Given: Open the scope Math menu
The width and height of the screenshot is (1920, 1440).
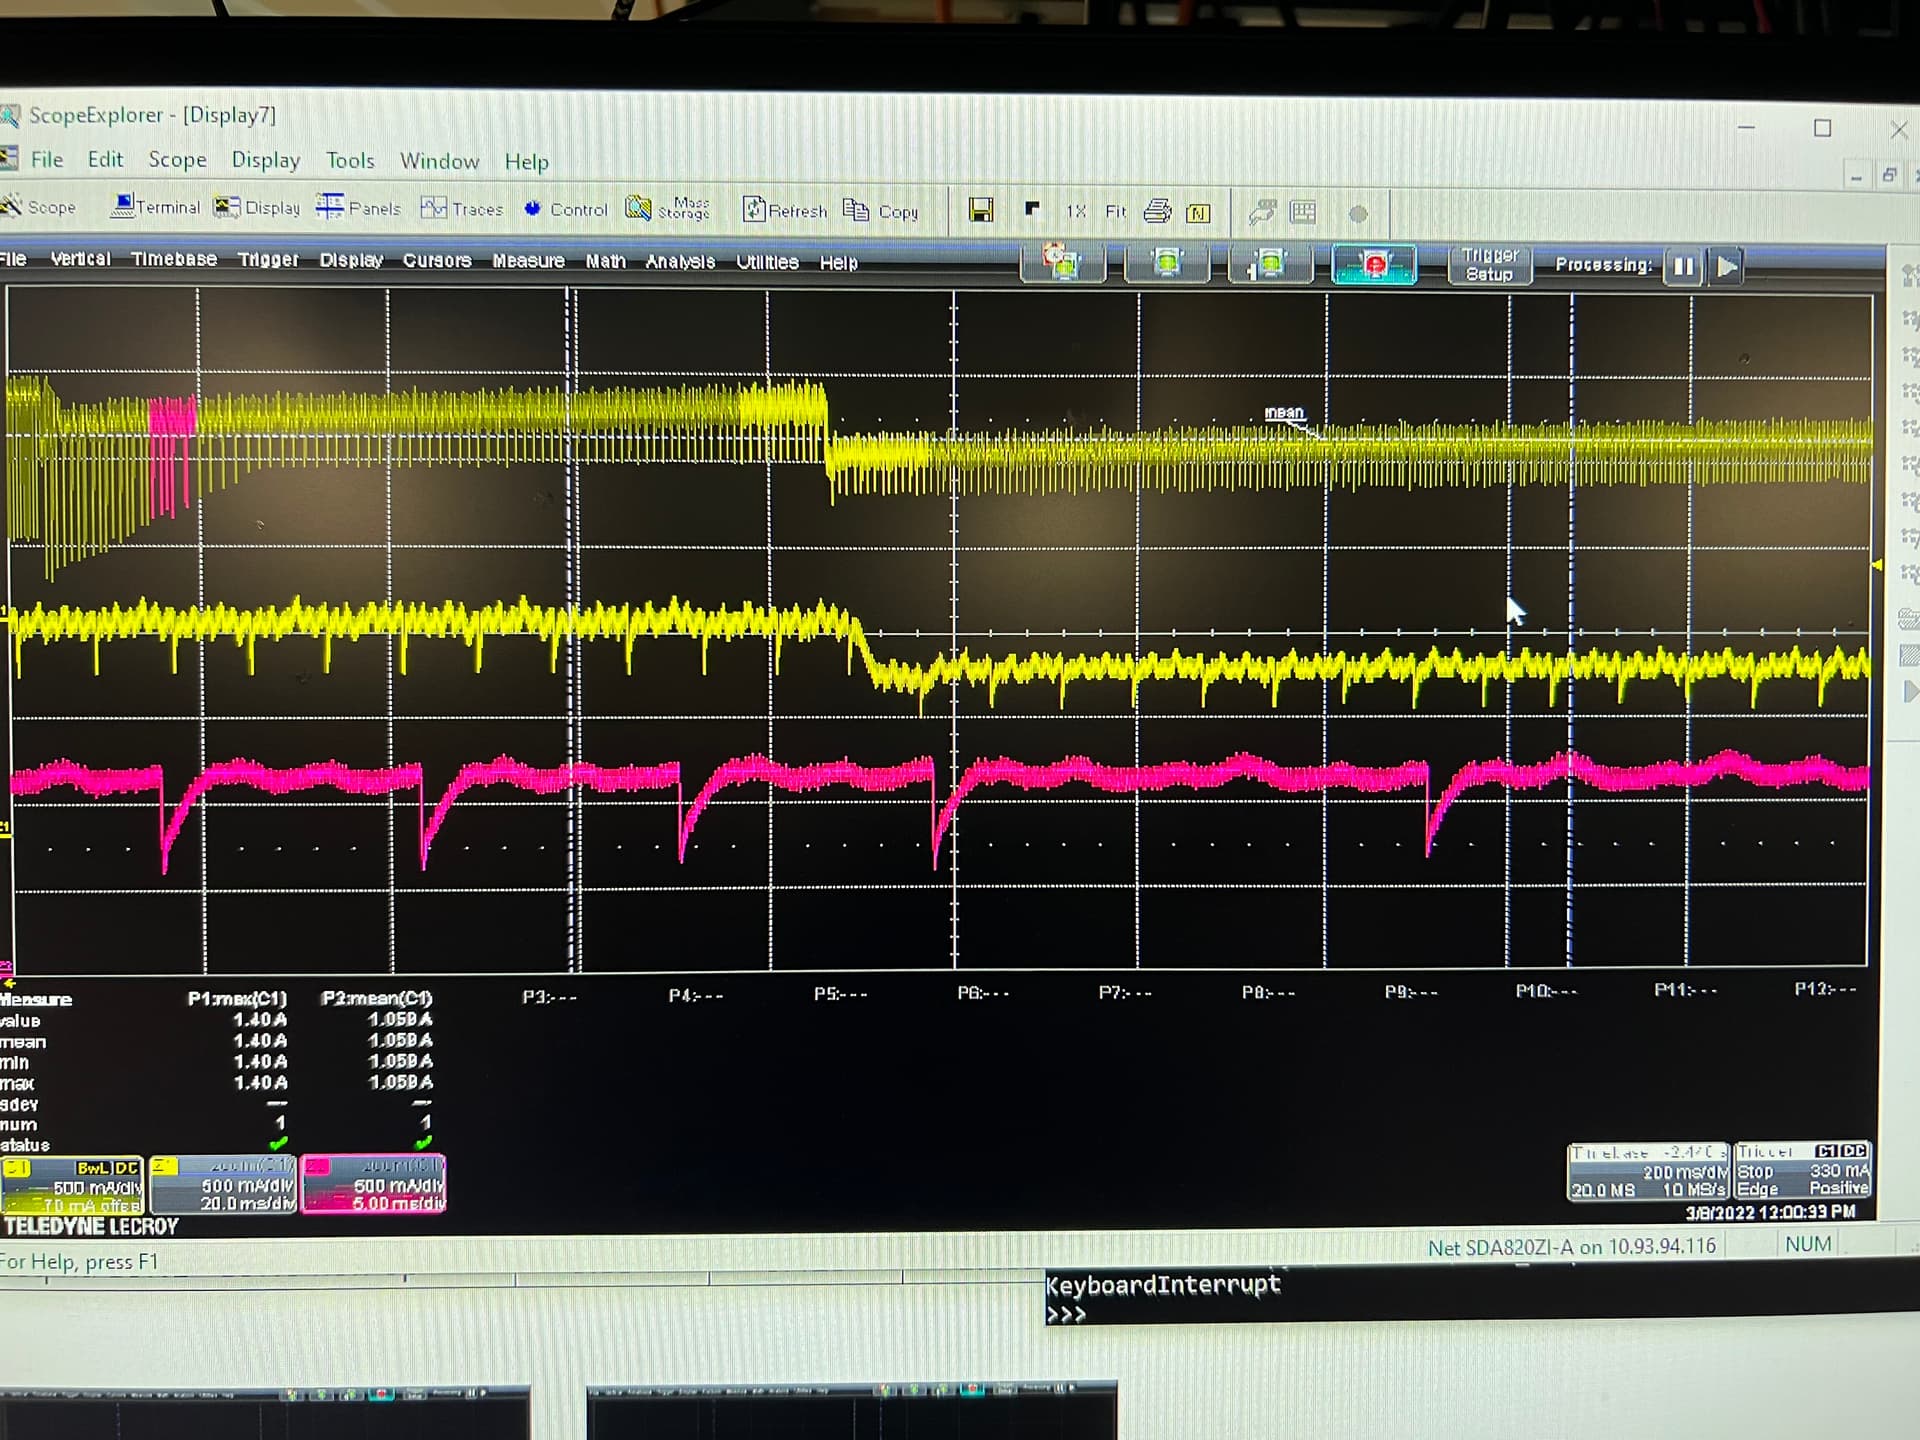Looking at the screenshot, I should (605, 261).
